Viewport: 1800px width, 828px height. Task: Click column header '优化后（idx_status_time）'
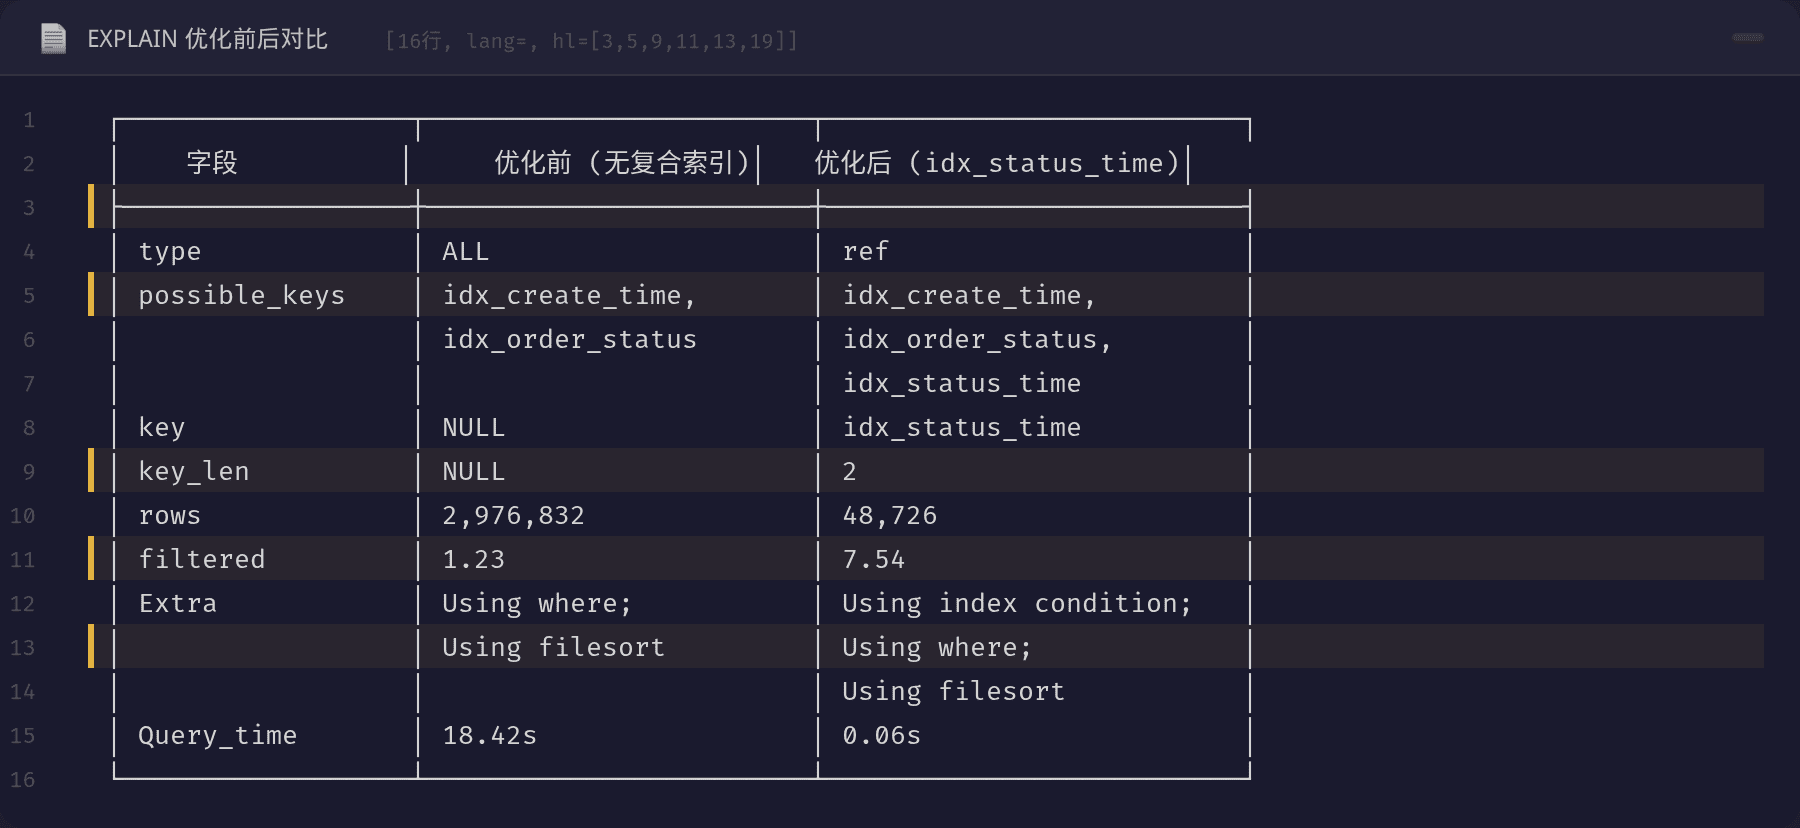pyautogui.click(x=997, y=163)
